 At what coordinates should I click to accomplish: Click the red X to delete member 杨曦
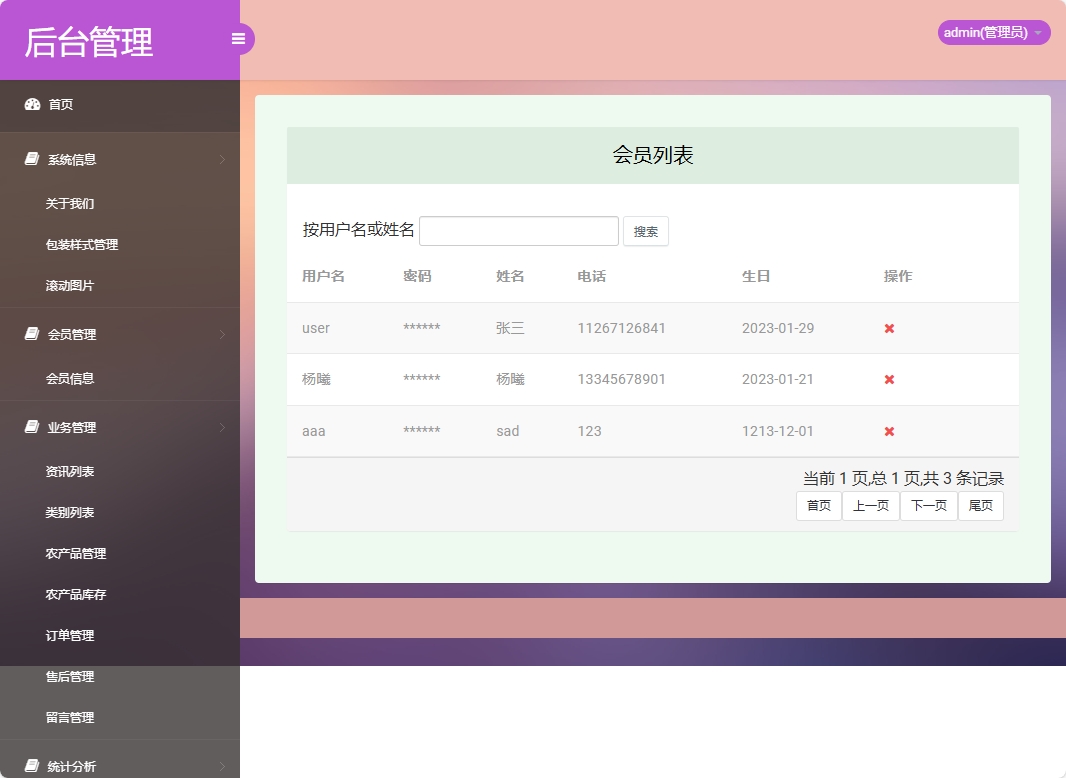point(888,379)
